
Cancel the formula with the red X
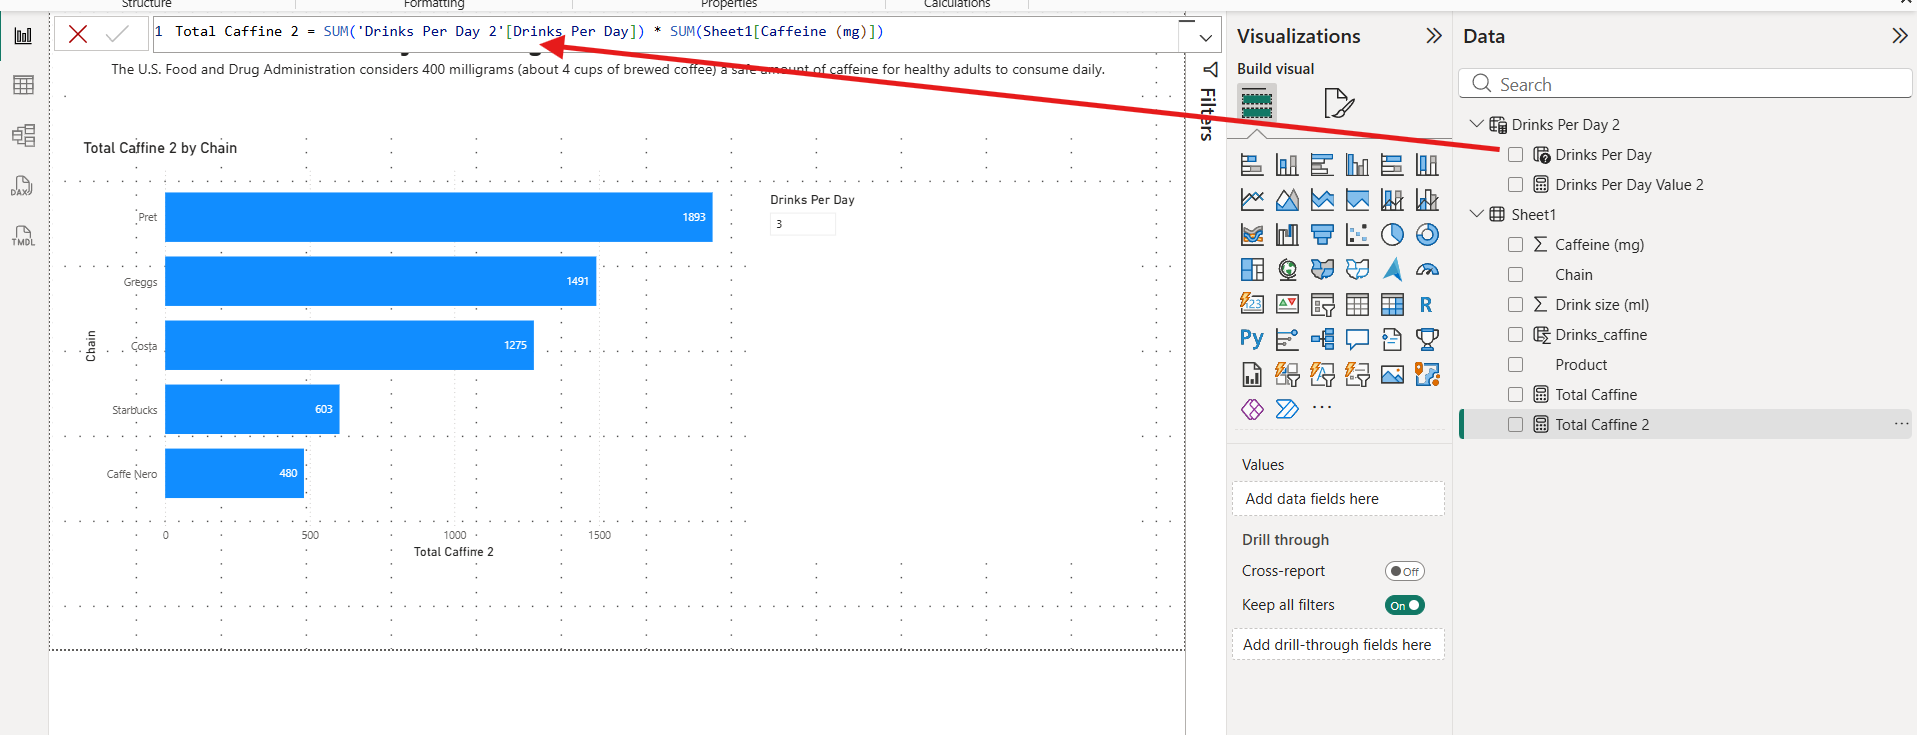[x=78, y=34]
